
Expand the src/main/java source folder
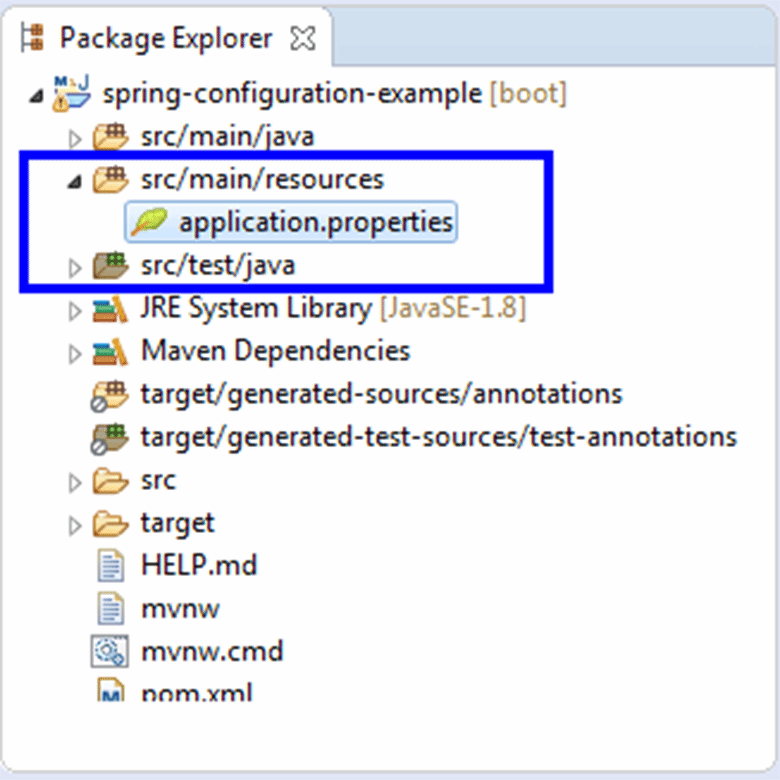[75, 139]
